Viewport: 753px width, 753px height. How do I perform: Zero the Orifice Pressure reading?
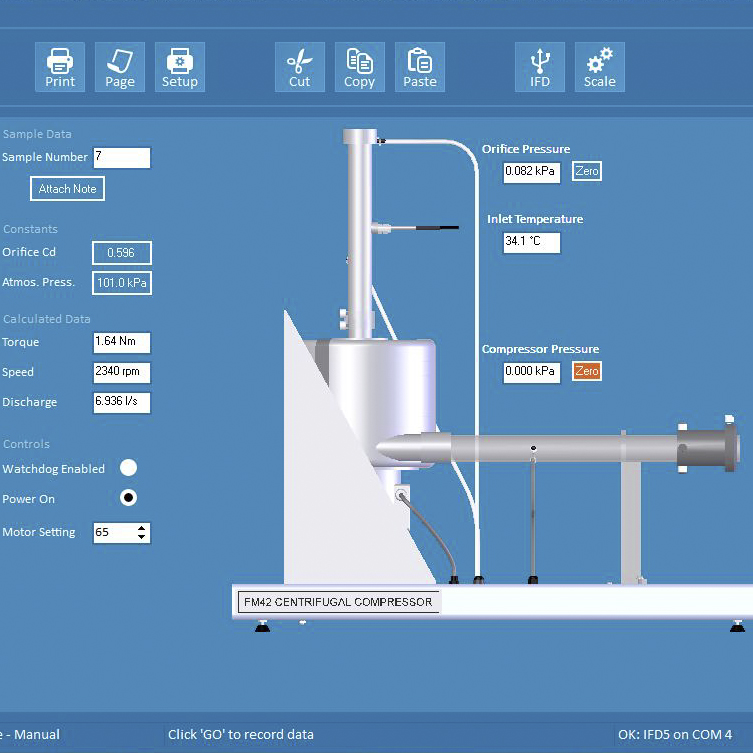pos(587,171)
